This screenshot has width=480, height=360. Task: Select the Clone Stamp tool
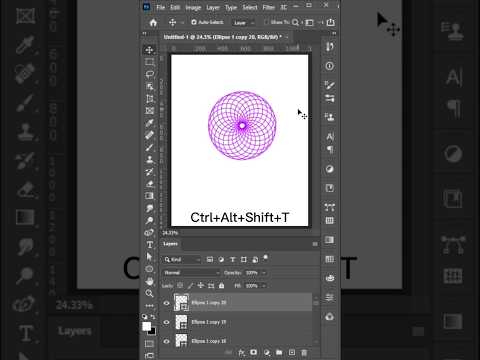click(149, 159)
